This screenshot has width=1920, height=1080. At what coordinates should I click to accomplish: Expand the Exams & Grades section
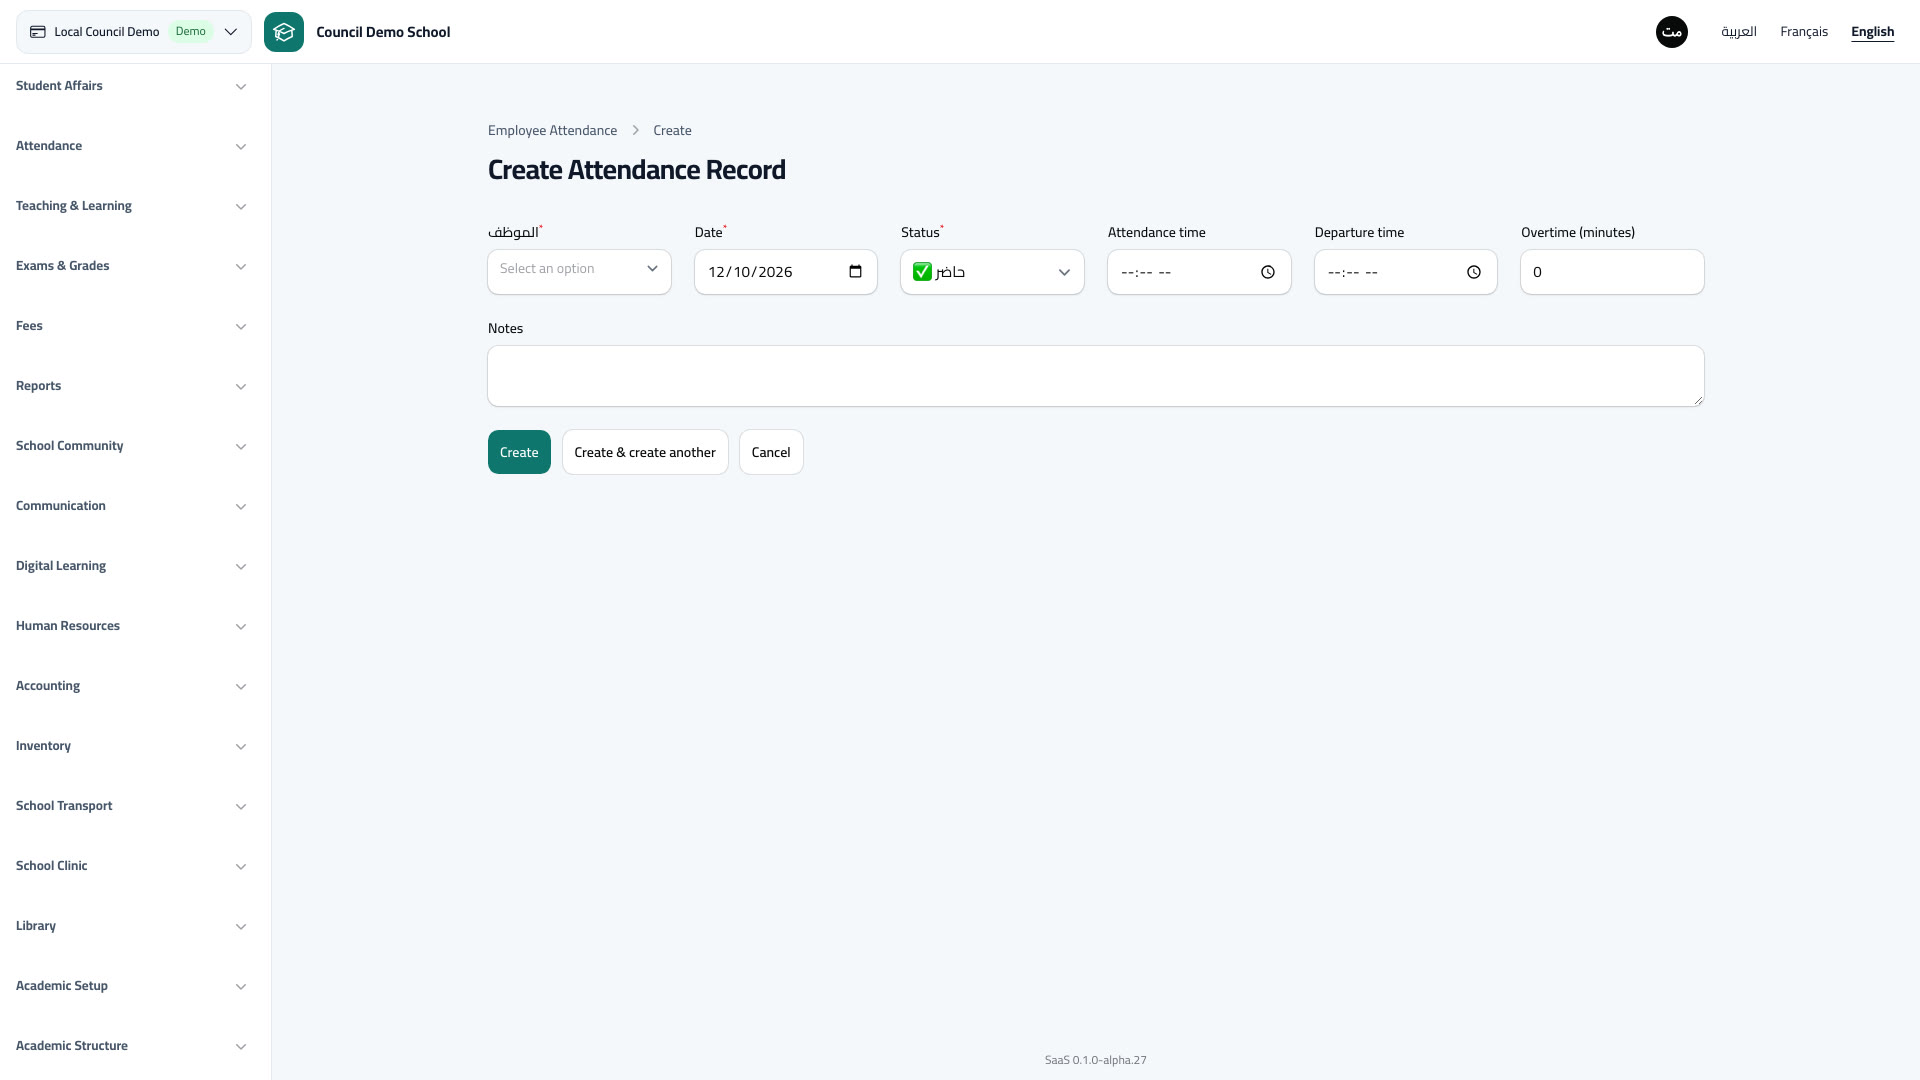(131, 266)
